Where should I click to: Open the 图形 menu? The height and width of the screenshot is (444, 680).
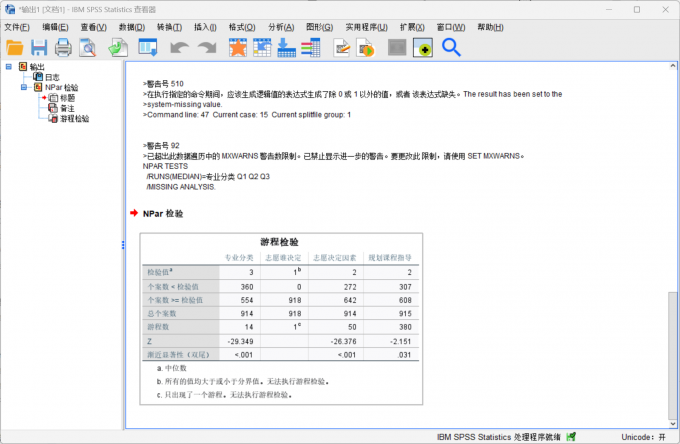click(x=320, y=27)
